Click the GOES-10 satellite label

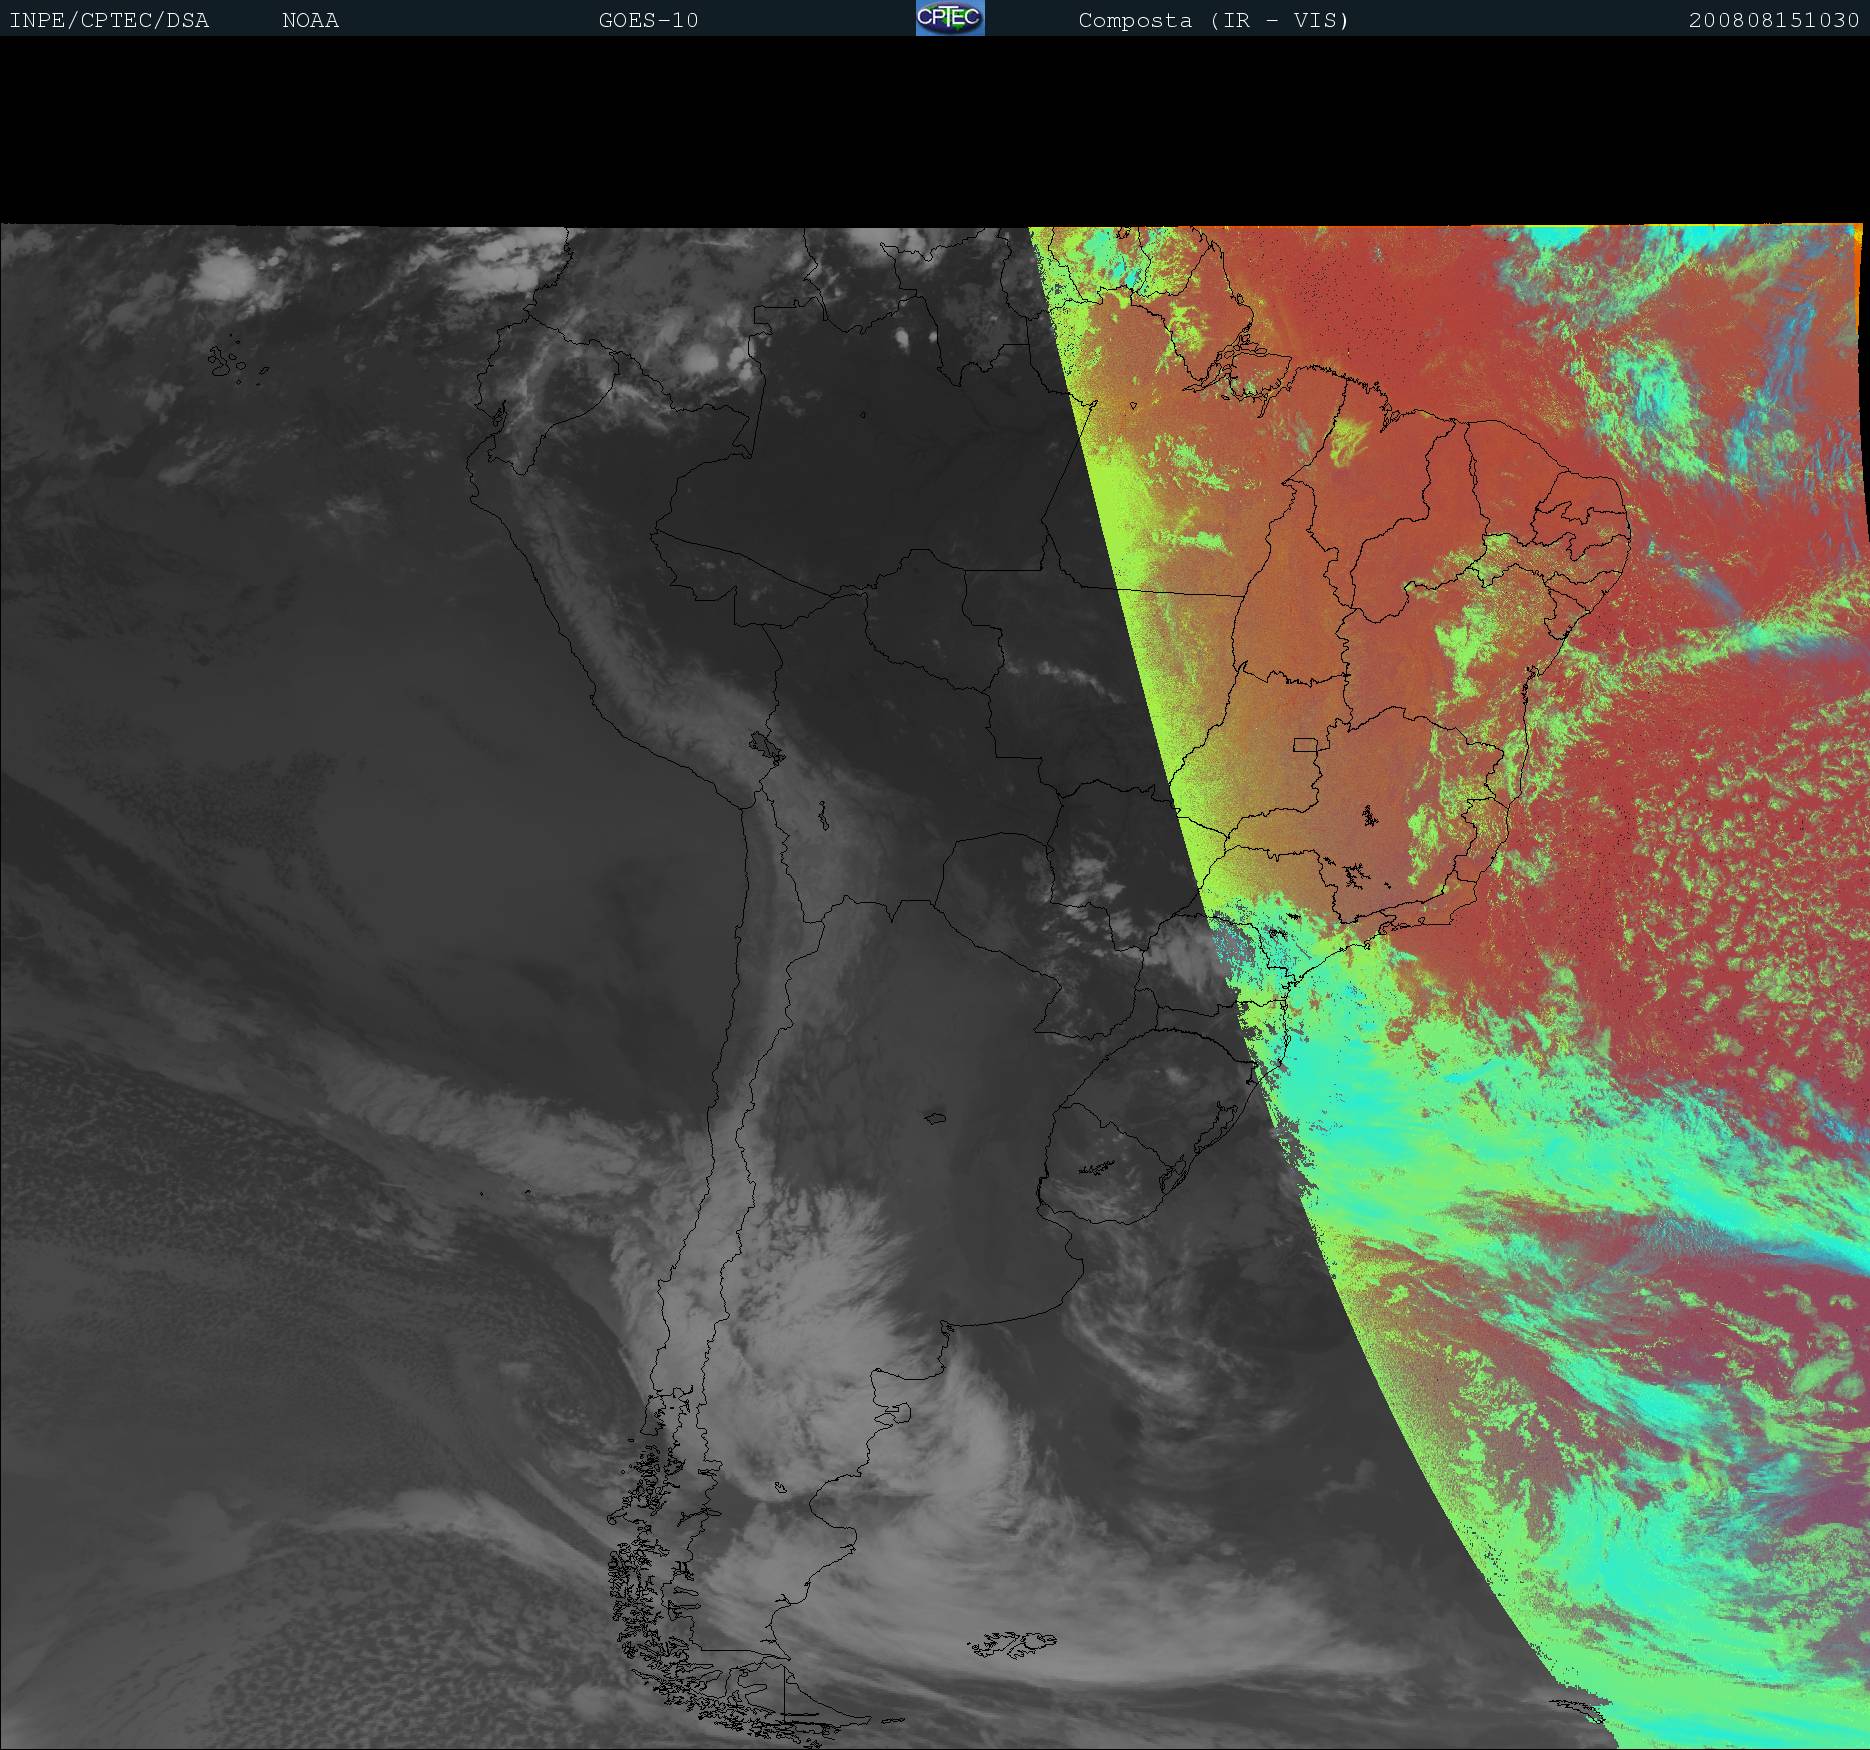(648, 21)
